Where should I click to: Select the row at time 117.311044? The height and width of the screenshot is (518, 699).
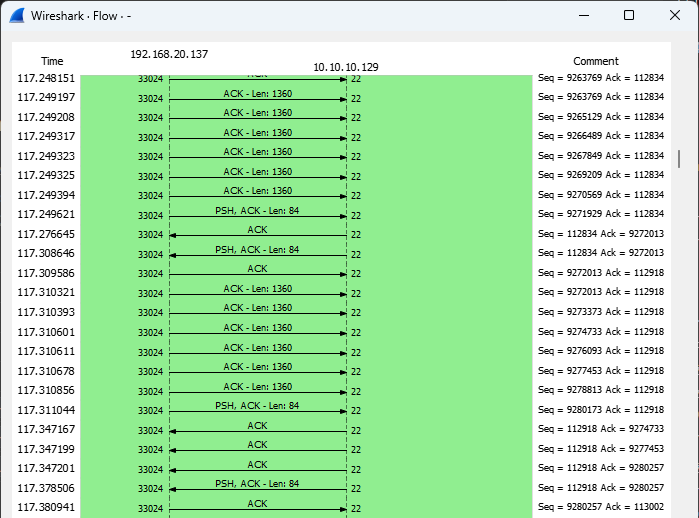341,410
